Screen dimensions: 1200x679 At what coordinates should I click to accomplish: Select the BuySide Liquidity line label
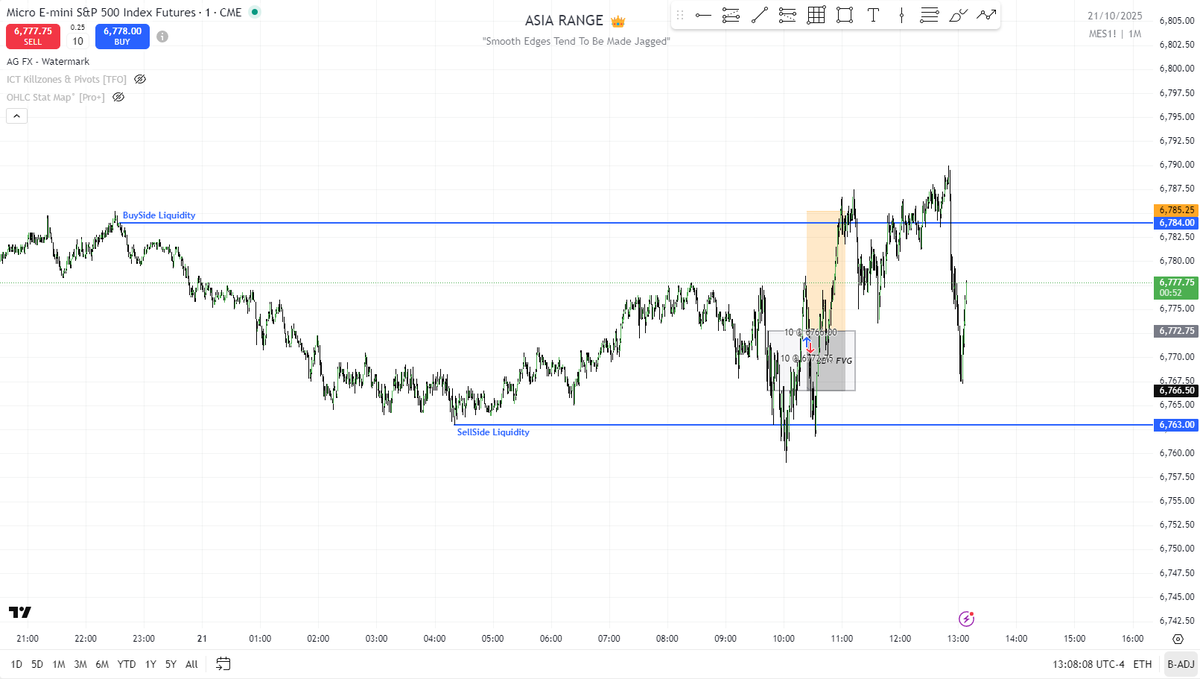pos(159,215)
